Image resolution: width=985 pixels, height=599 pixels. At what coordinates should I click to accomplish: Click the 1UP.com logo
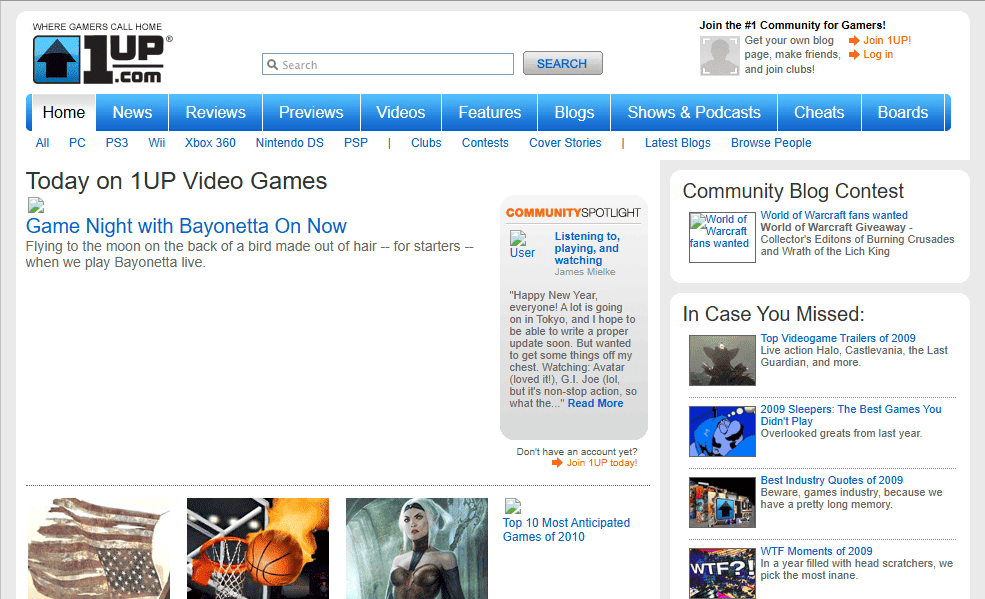(x=100, y=60)
